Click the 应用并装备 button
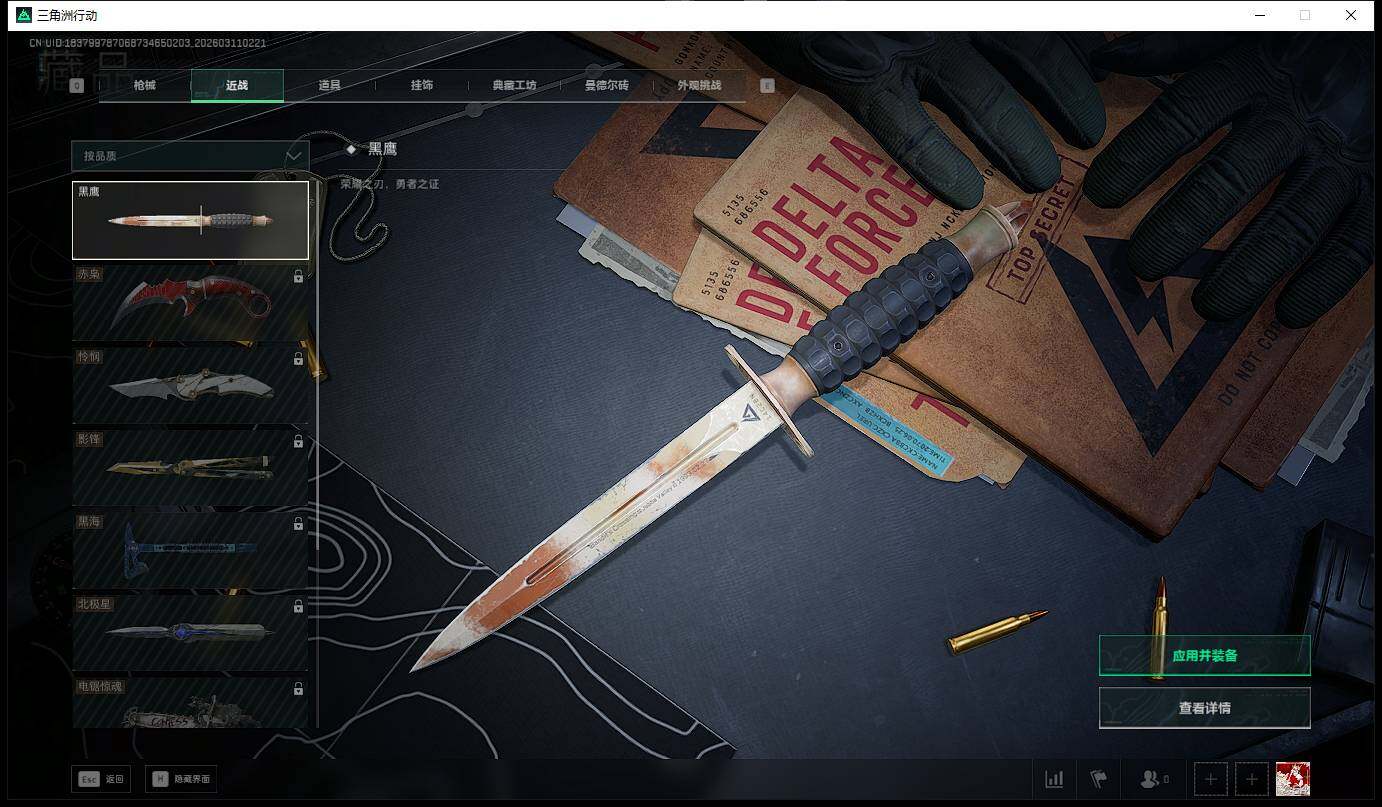The width and height of the screenshot is (1382, 807). (1204, 656)
